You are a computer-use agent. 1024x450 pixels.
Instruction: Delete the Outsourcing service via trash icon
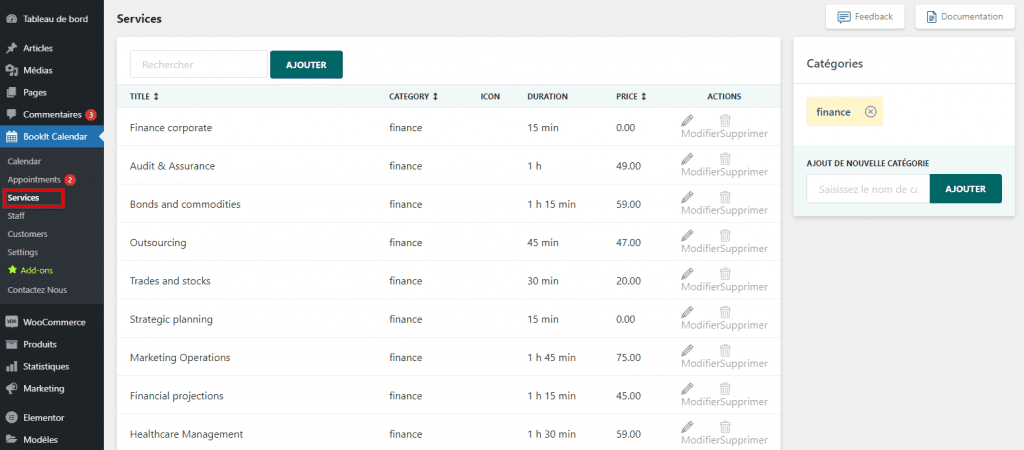pyautogui.click(x=725, y=236)
